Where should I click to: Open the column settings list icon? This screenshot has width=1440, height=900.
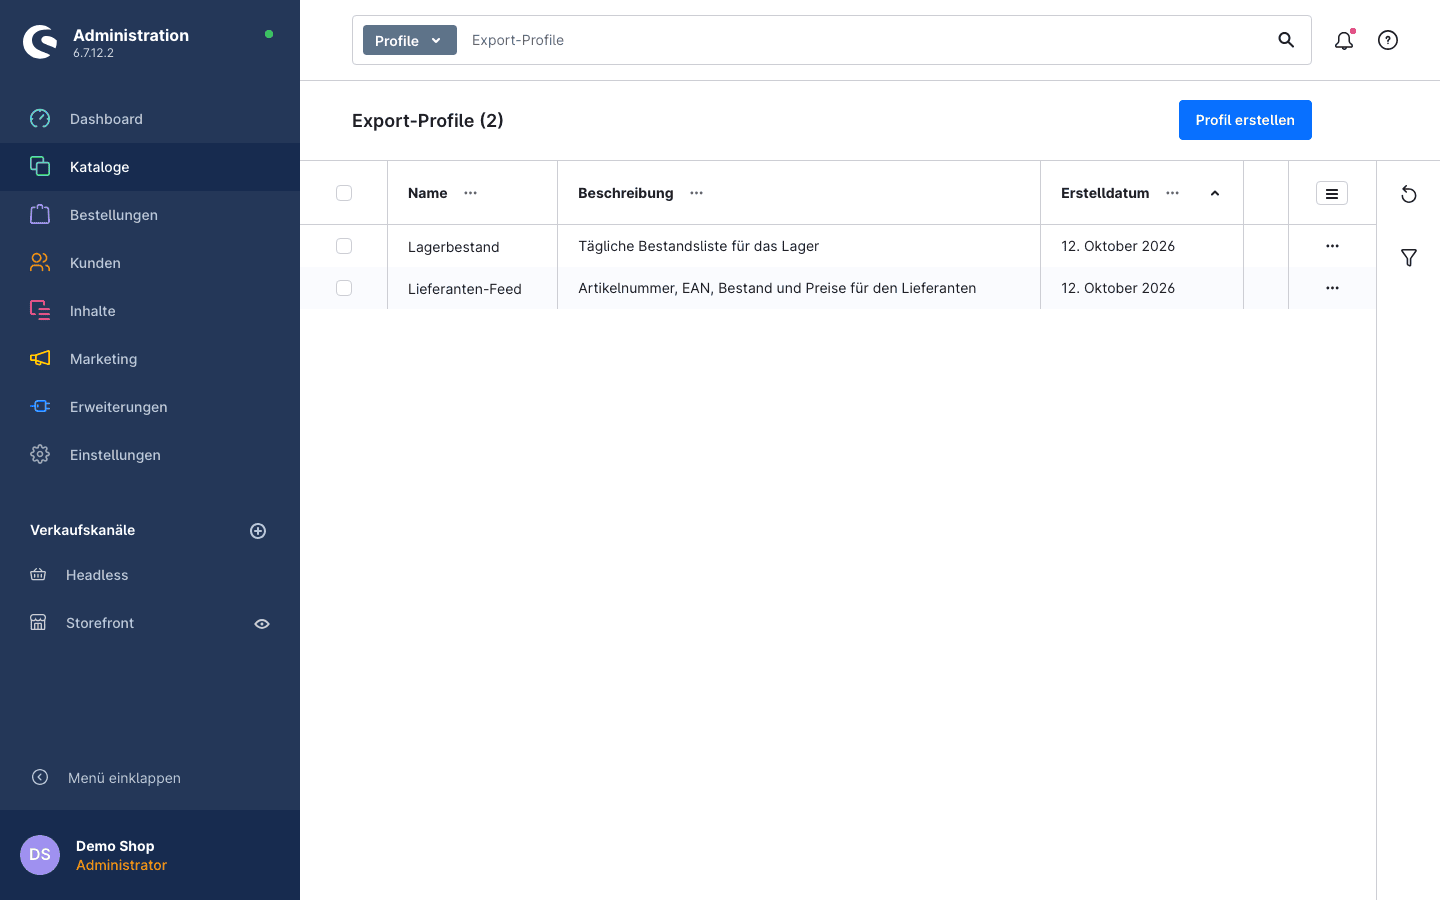click(1332, 193)
